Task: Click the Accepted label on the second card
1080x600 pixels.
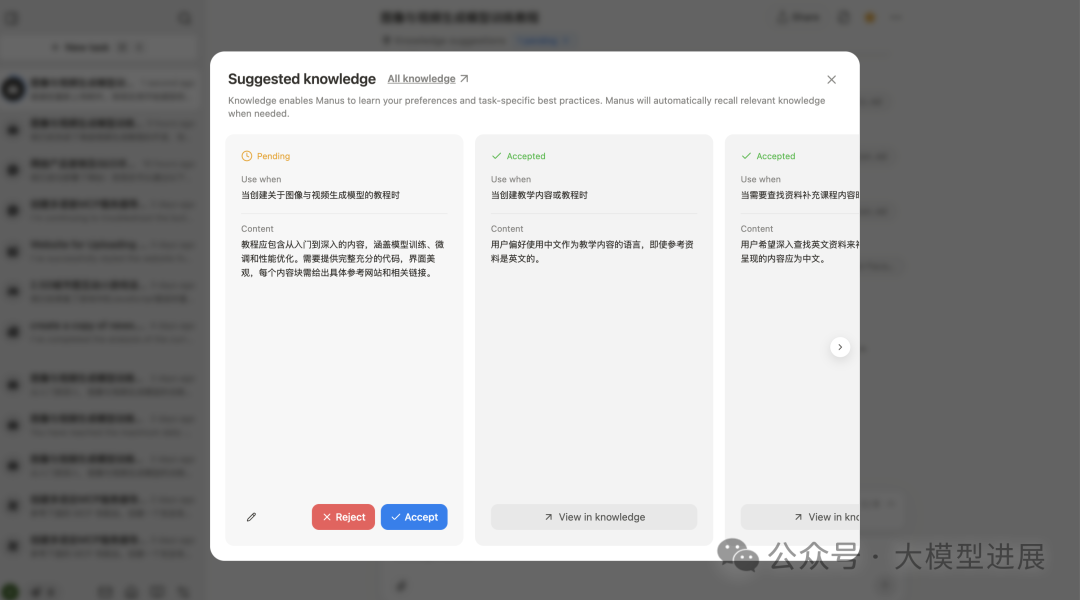Action: (x=526, y=156)
